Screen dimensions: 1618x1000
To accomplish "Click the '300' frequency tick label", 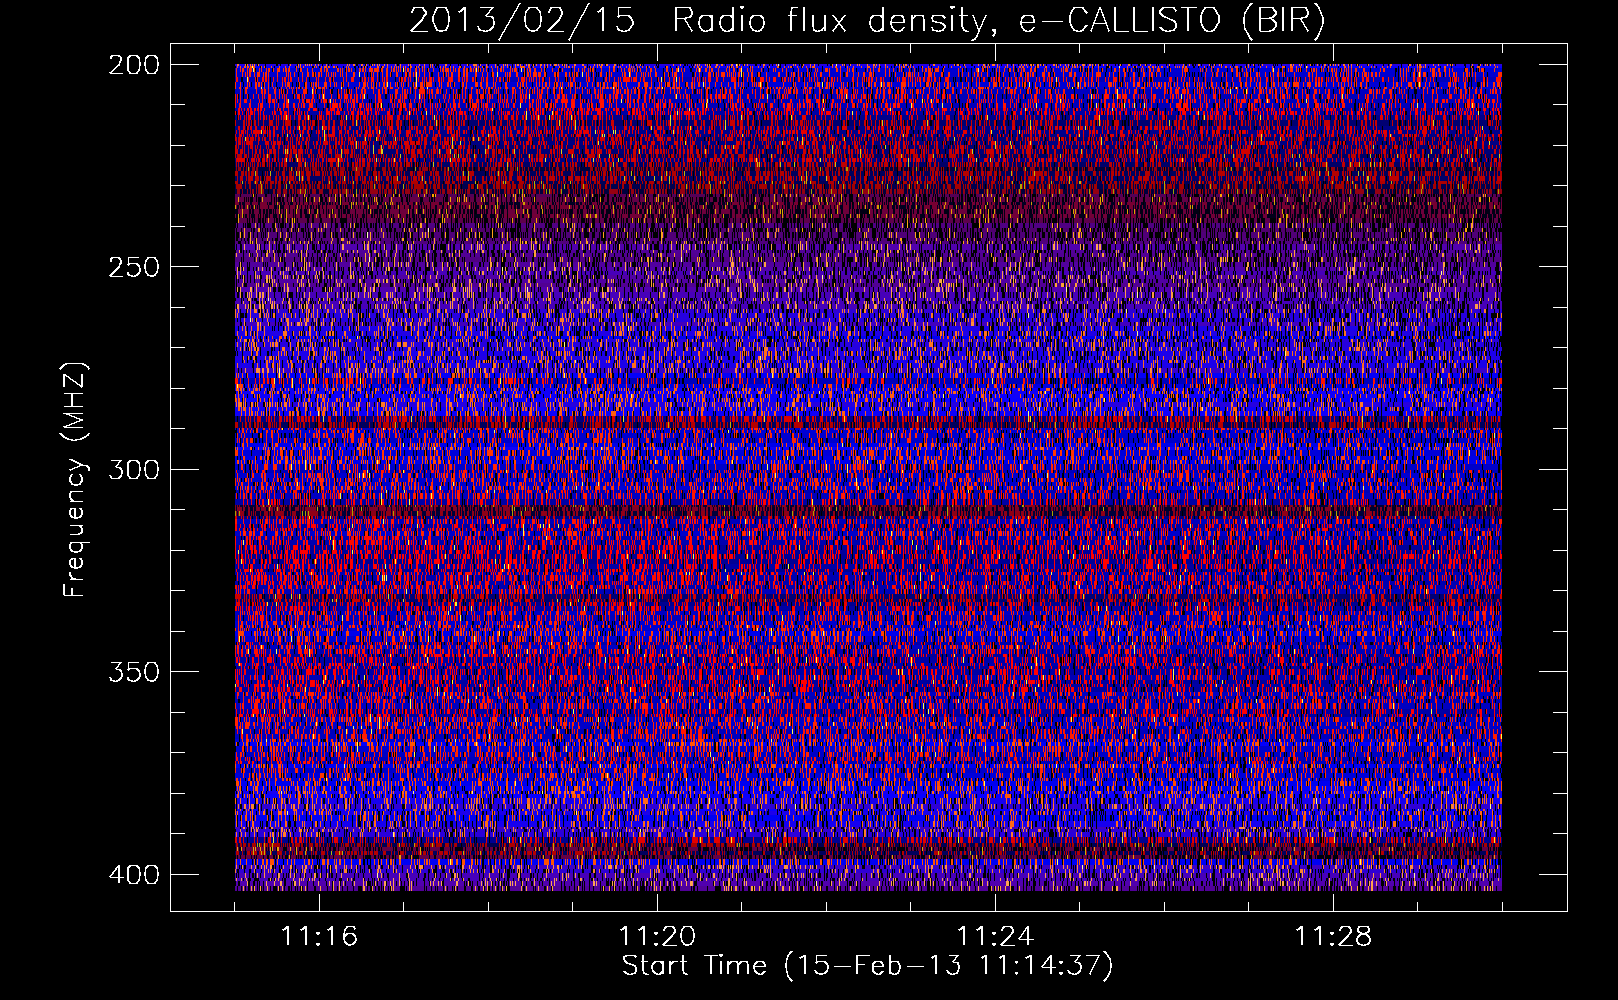I will point(132,469).
